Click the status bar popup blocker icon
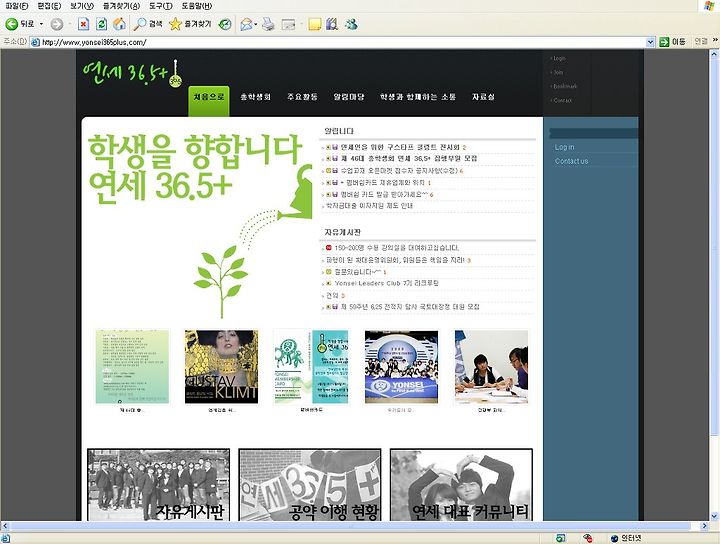The width and height of the screenshot is (720, 544). pyautogui.click(x=561, y=538)
